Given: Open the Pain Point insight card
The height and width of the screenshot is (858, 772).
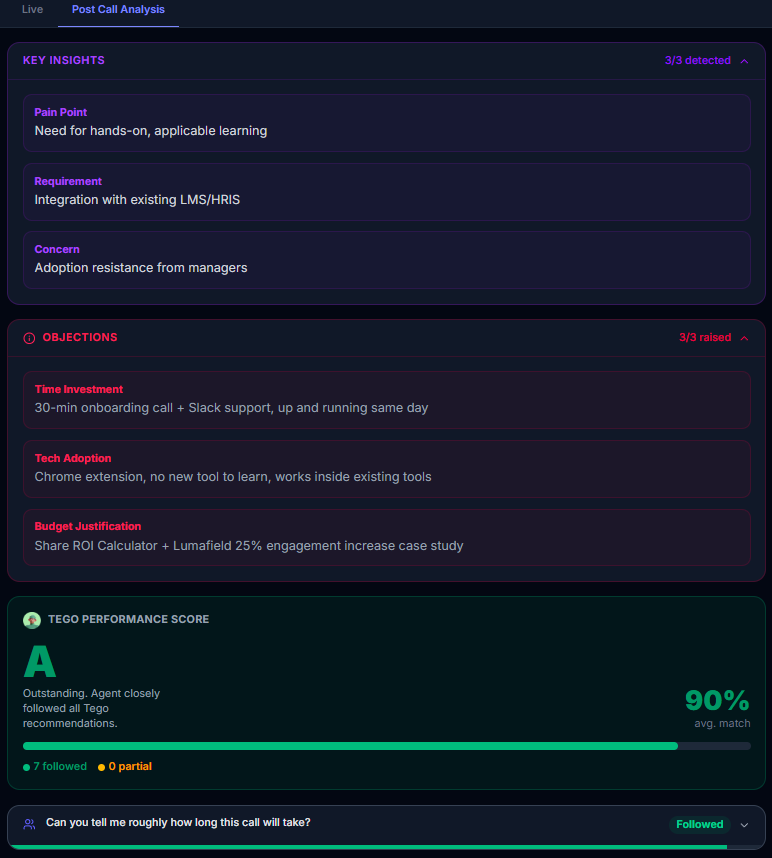Looking at the screenshot, I should [x=386, y=122].
